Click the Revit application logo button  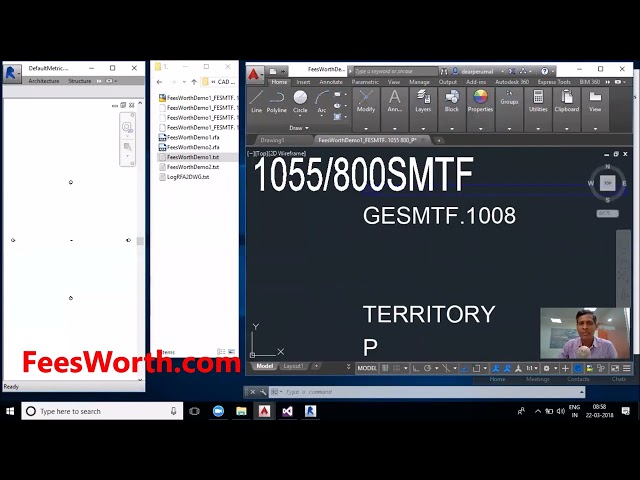(x=11, y=73)
